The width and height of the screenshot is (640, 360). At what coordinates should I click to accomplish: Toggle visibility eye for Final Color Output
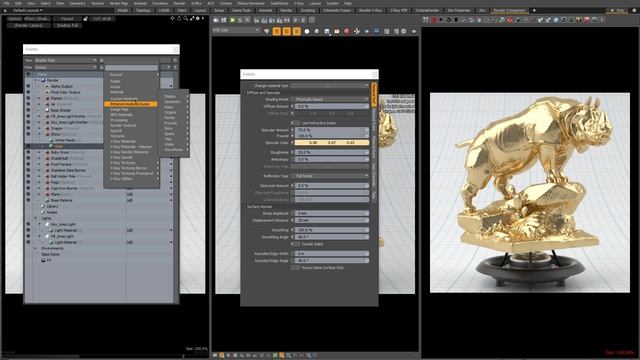click(28, 92)
